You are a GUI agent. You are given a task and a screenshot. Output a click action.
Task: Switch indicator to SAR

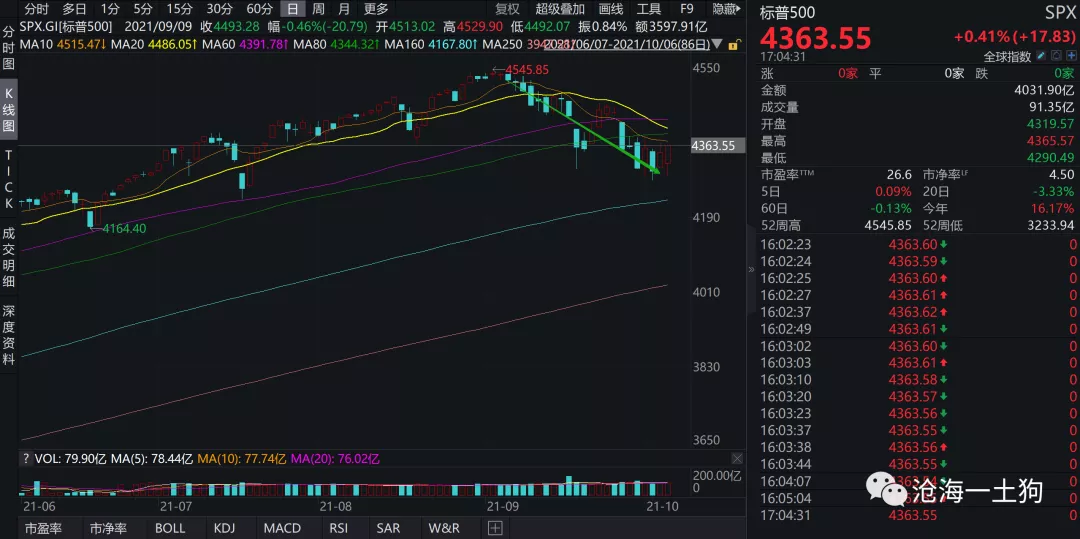coord(388,528)
